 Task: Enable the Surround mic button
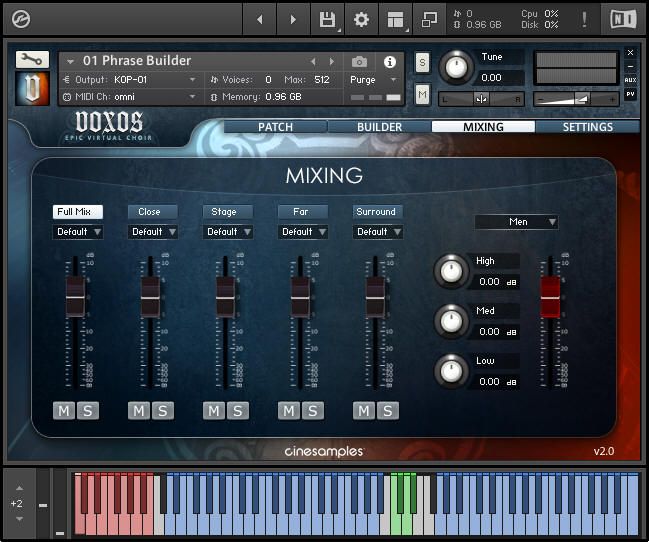(x=377, y=212)
